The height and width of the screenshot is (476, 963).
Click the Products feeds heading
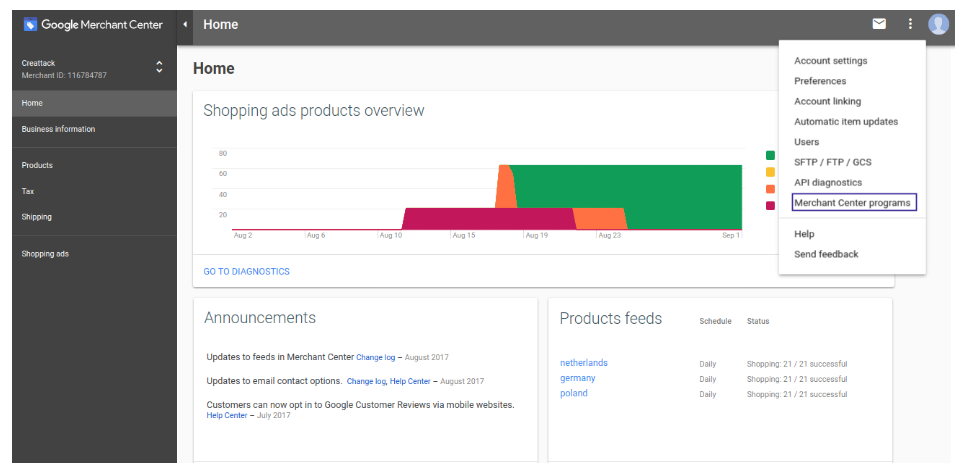[610, 318]
